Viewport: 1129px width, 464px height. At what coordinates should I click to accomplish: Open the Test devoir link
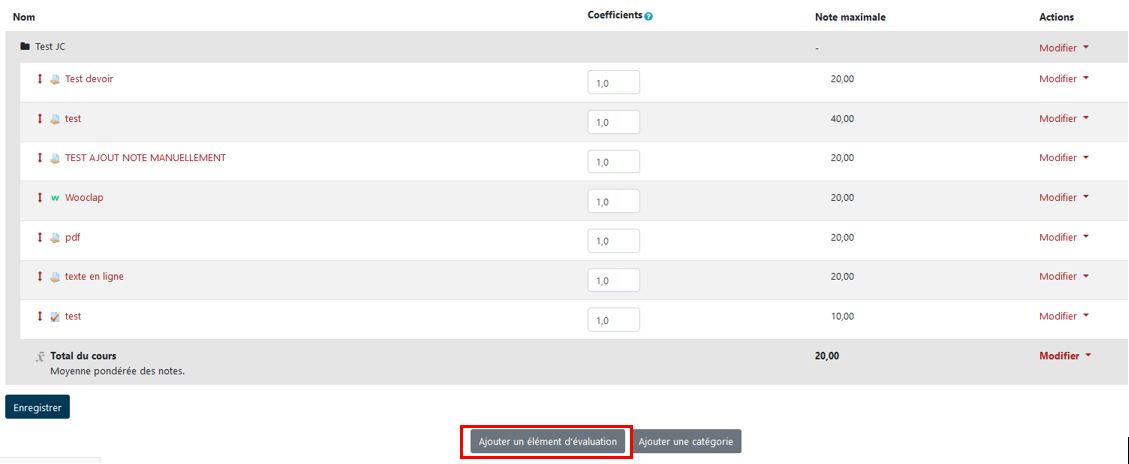(x=89, y=79)
